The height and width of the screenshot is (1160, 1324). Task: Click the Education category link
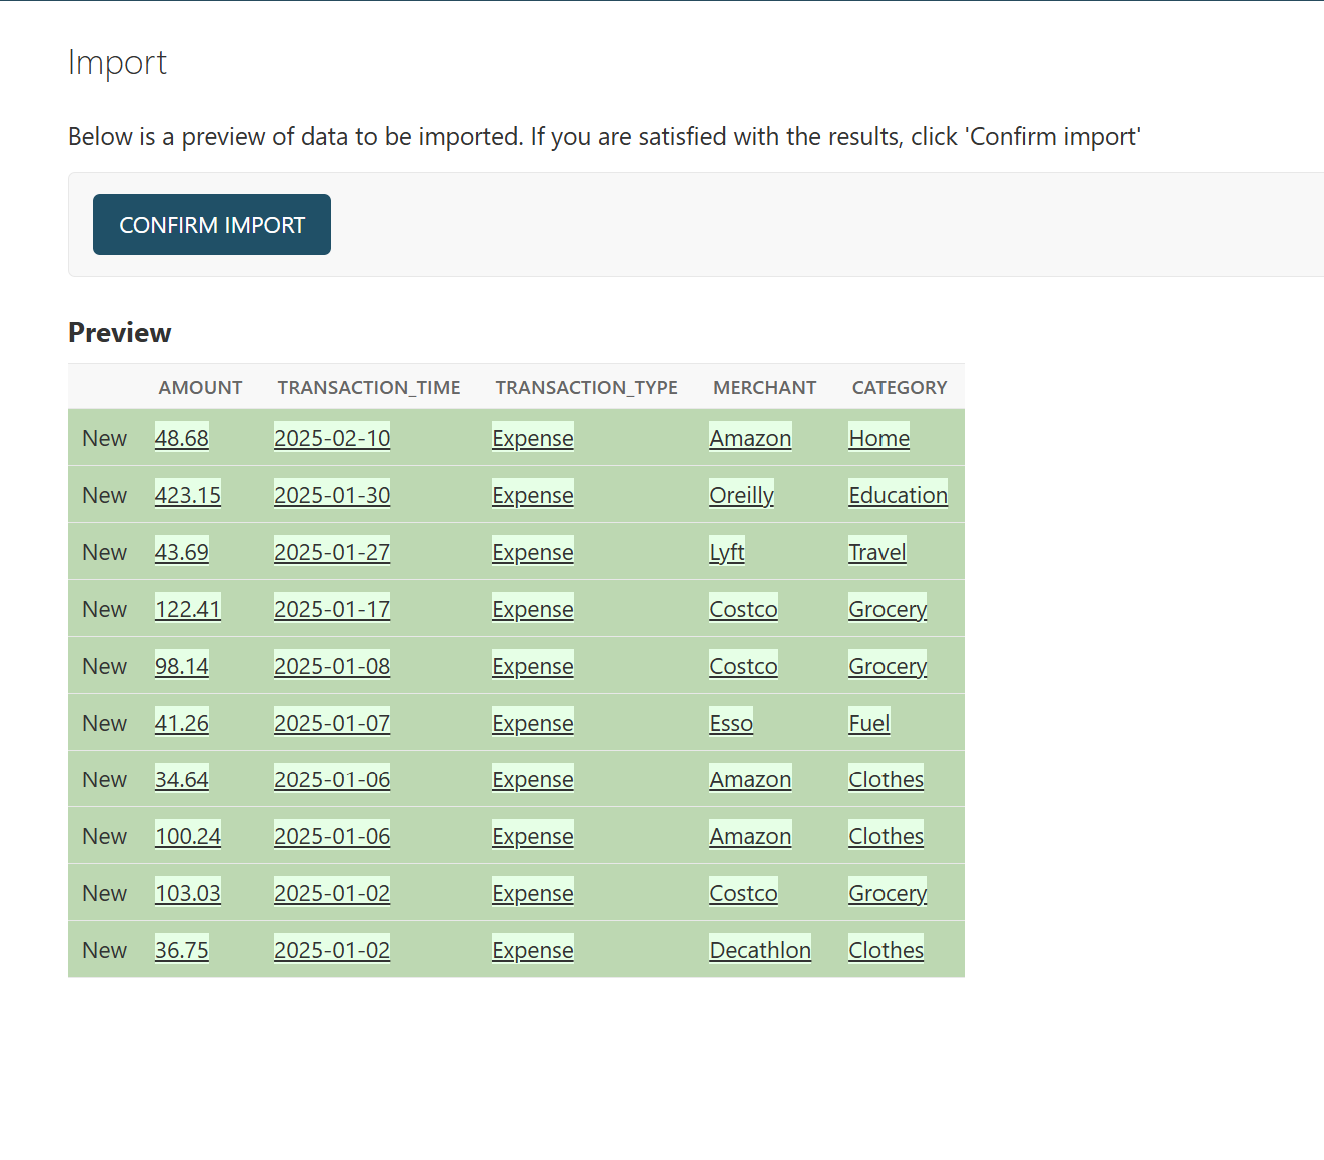coord(898,495)
